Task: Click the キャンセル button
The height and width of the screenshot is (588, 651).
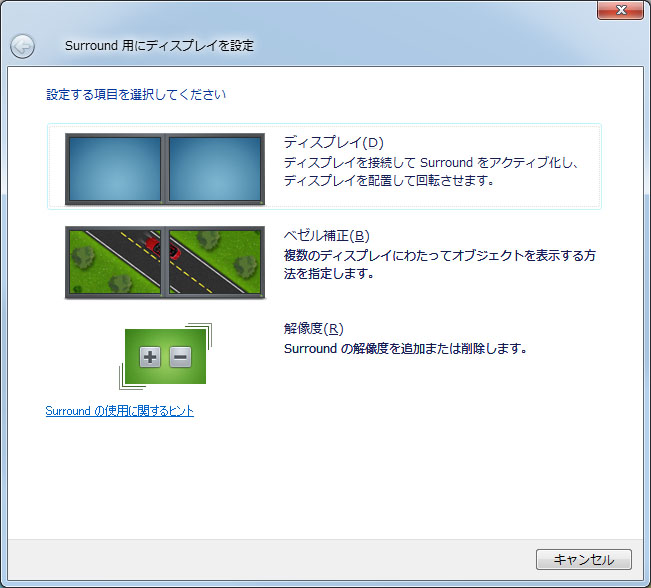Action: click(584, 559)
